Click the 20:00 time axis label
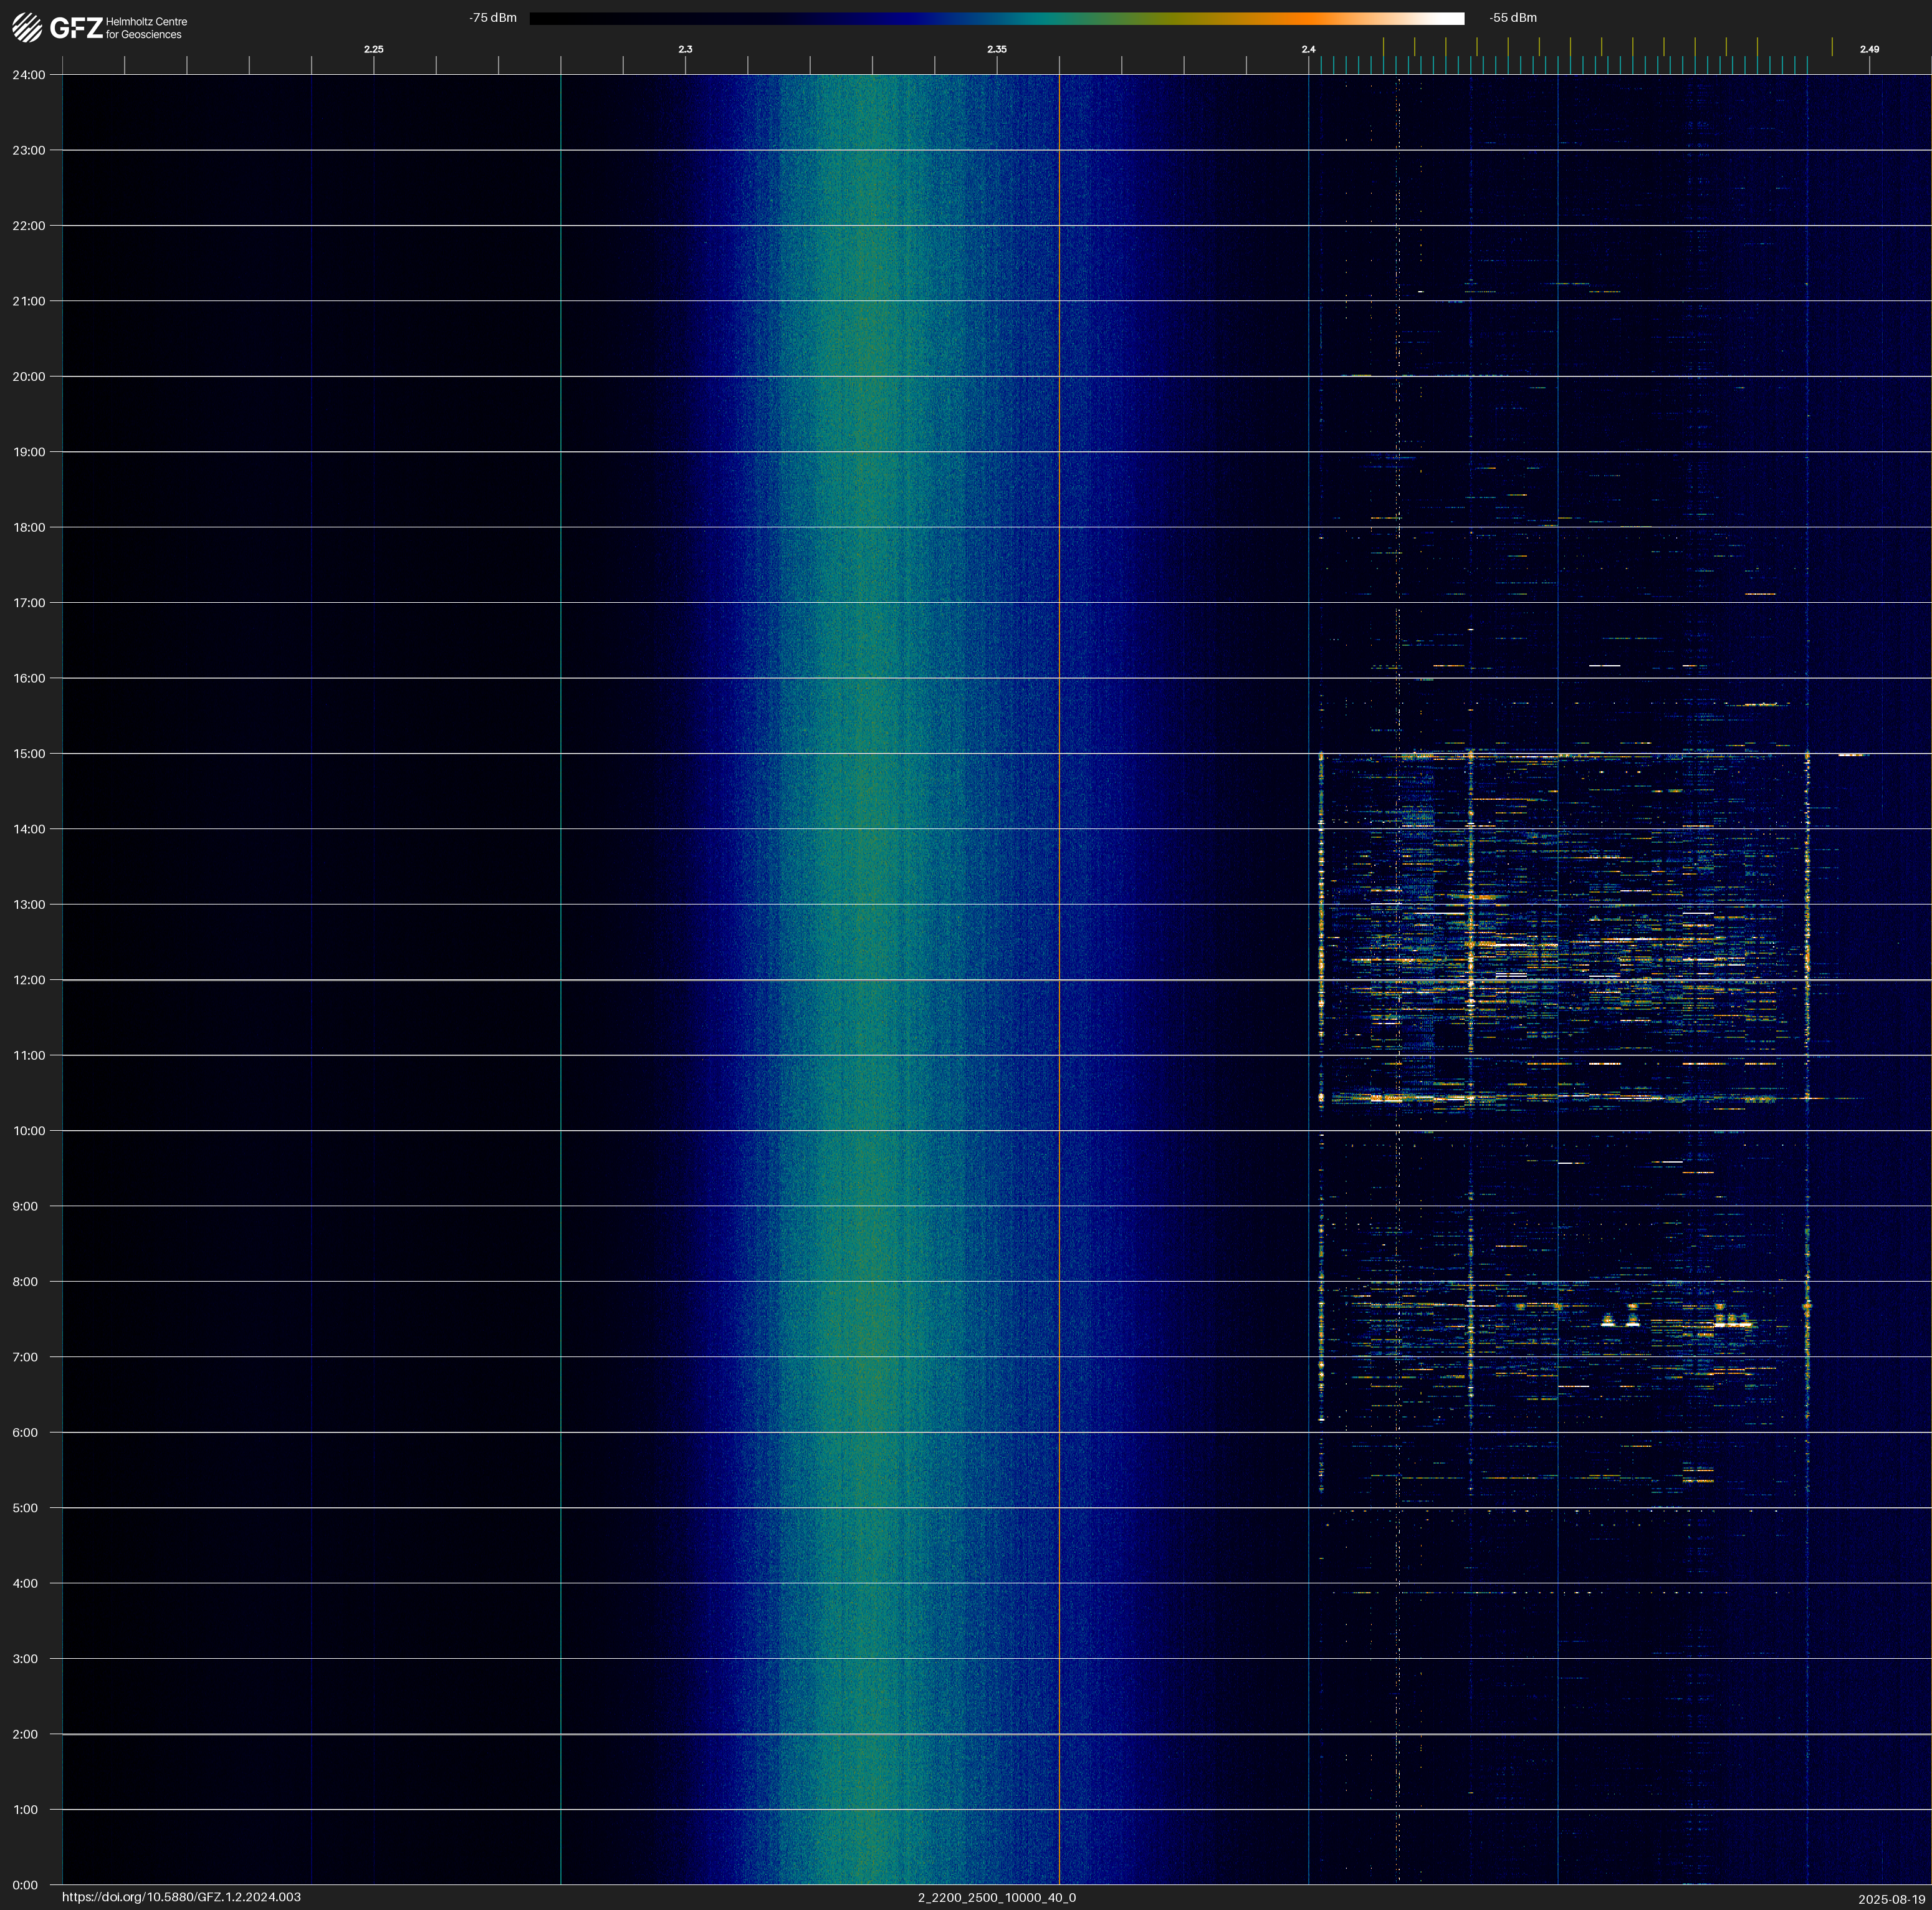1932x1910 pixels. tap(29, 377)
